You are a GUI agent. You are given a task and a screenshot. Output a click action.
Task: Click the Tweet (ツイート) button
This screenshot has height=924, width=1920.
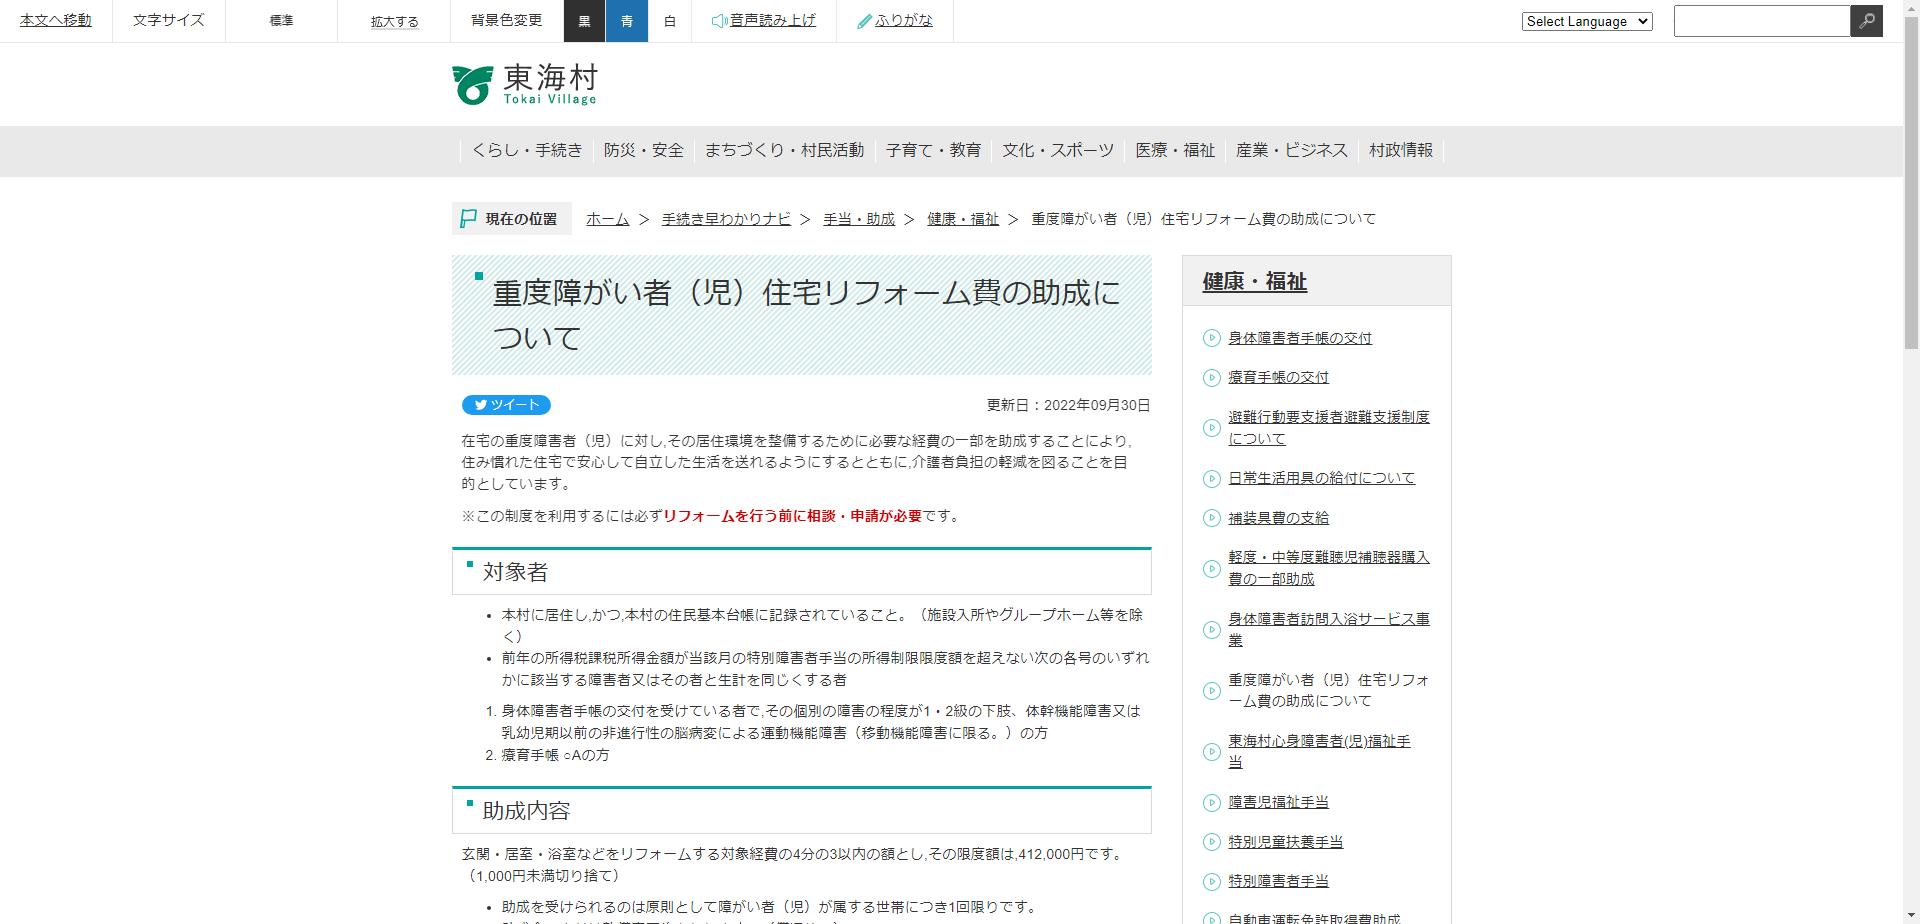(x=506, y=405)
